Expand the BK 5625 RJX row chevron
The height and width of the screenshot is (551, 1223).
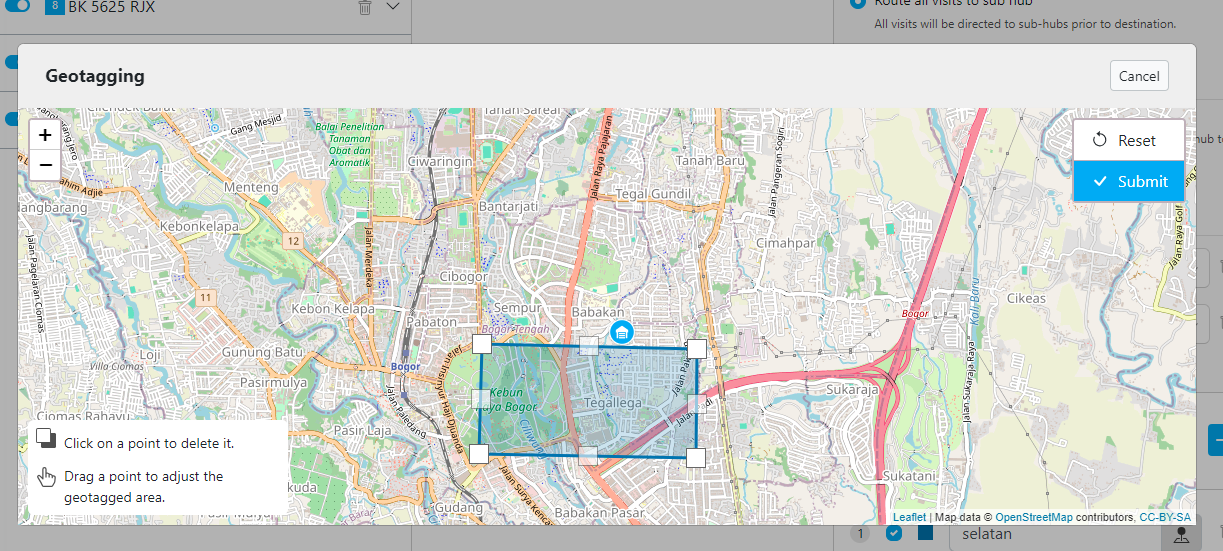[393, 8]
